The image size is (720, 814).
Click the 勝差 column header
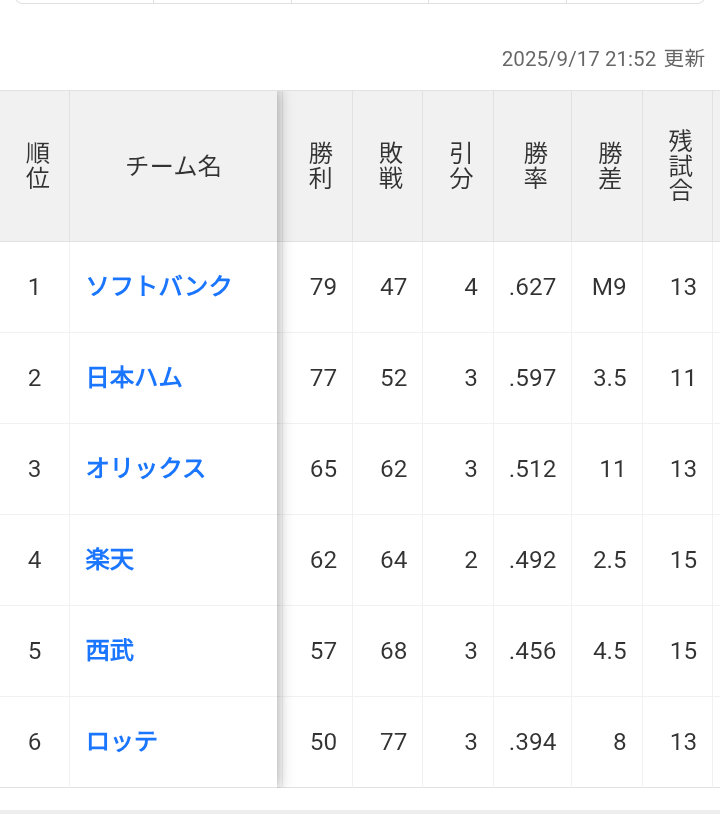[610, 166]
